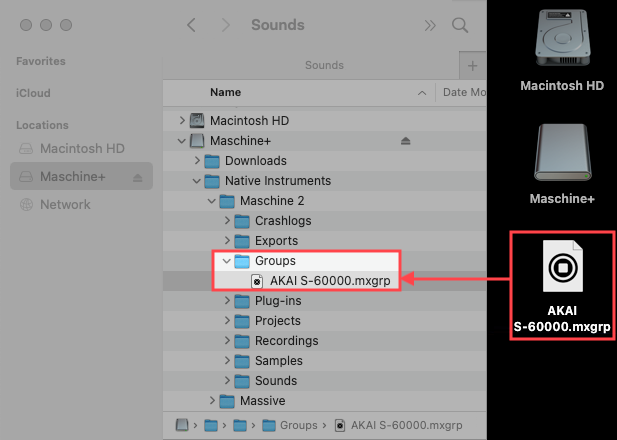Click the back navigation chevron
This screenshot has height=440, width=617.
click(191, 25)
